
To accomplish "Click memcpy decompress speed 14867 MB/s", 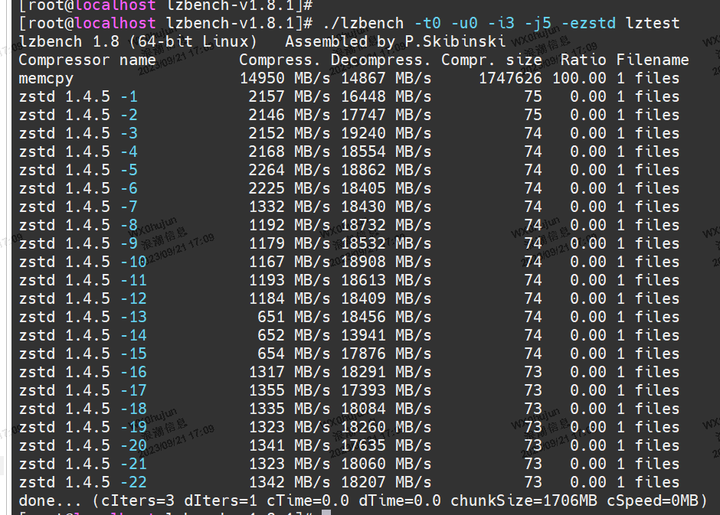I will [386, 78].
